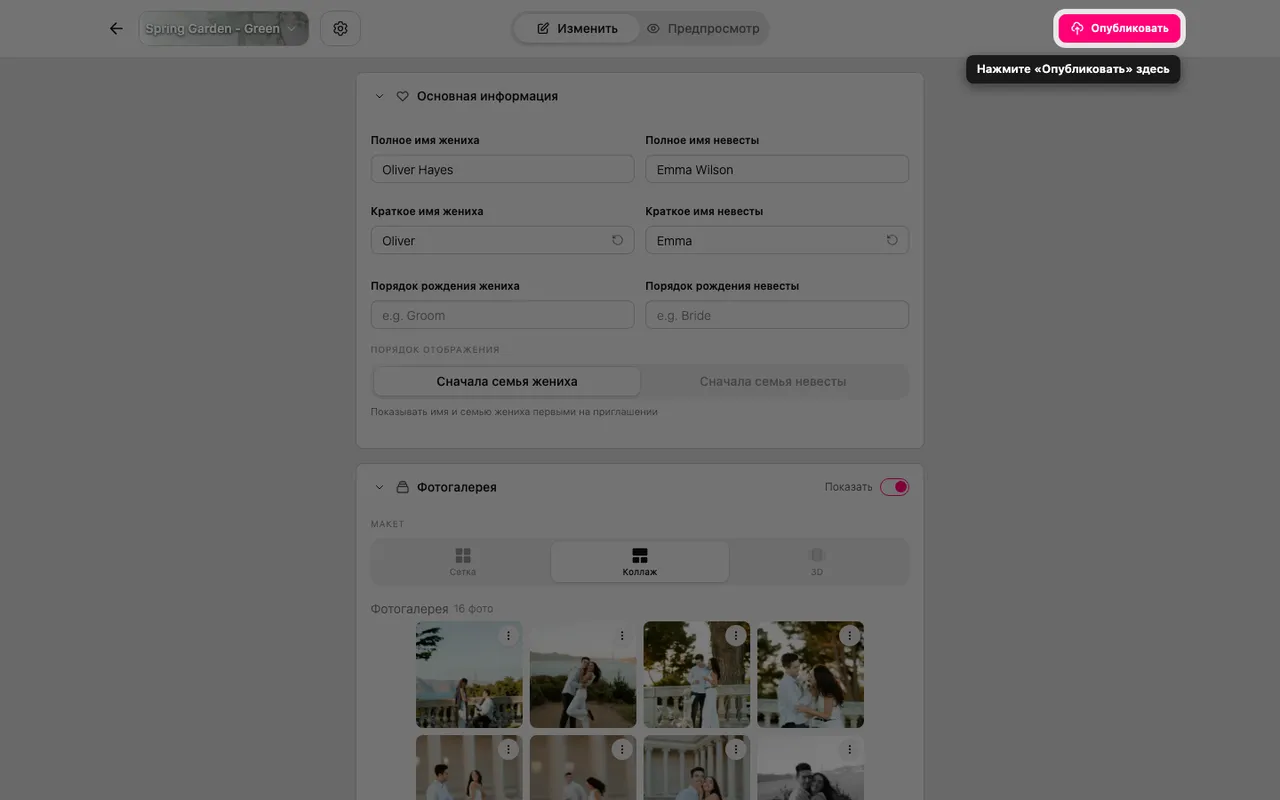Select the fourth photo in the bottom gallery row
1280x800 pixels.
coord(811,768)
